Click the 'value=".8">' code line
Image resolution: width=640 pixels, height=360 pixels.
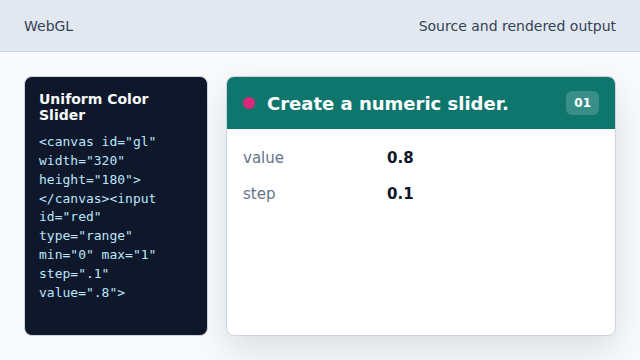tap(82, 293)
